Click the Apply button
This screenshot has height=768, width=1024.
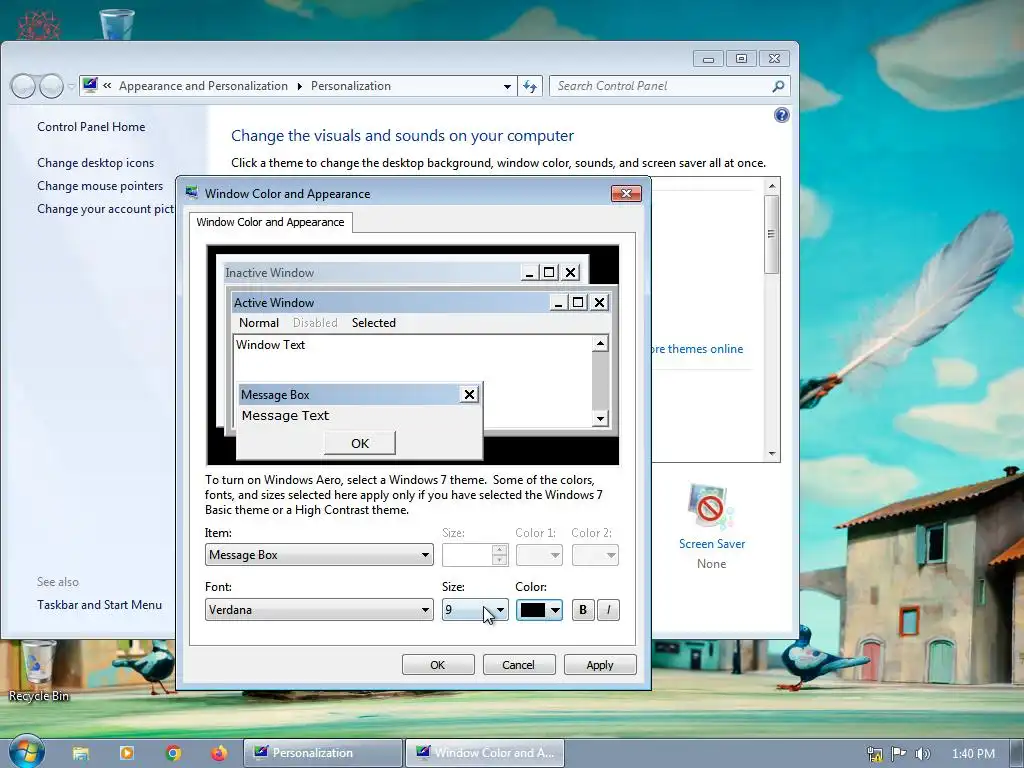coord(600,665)
